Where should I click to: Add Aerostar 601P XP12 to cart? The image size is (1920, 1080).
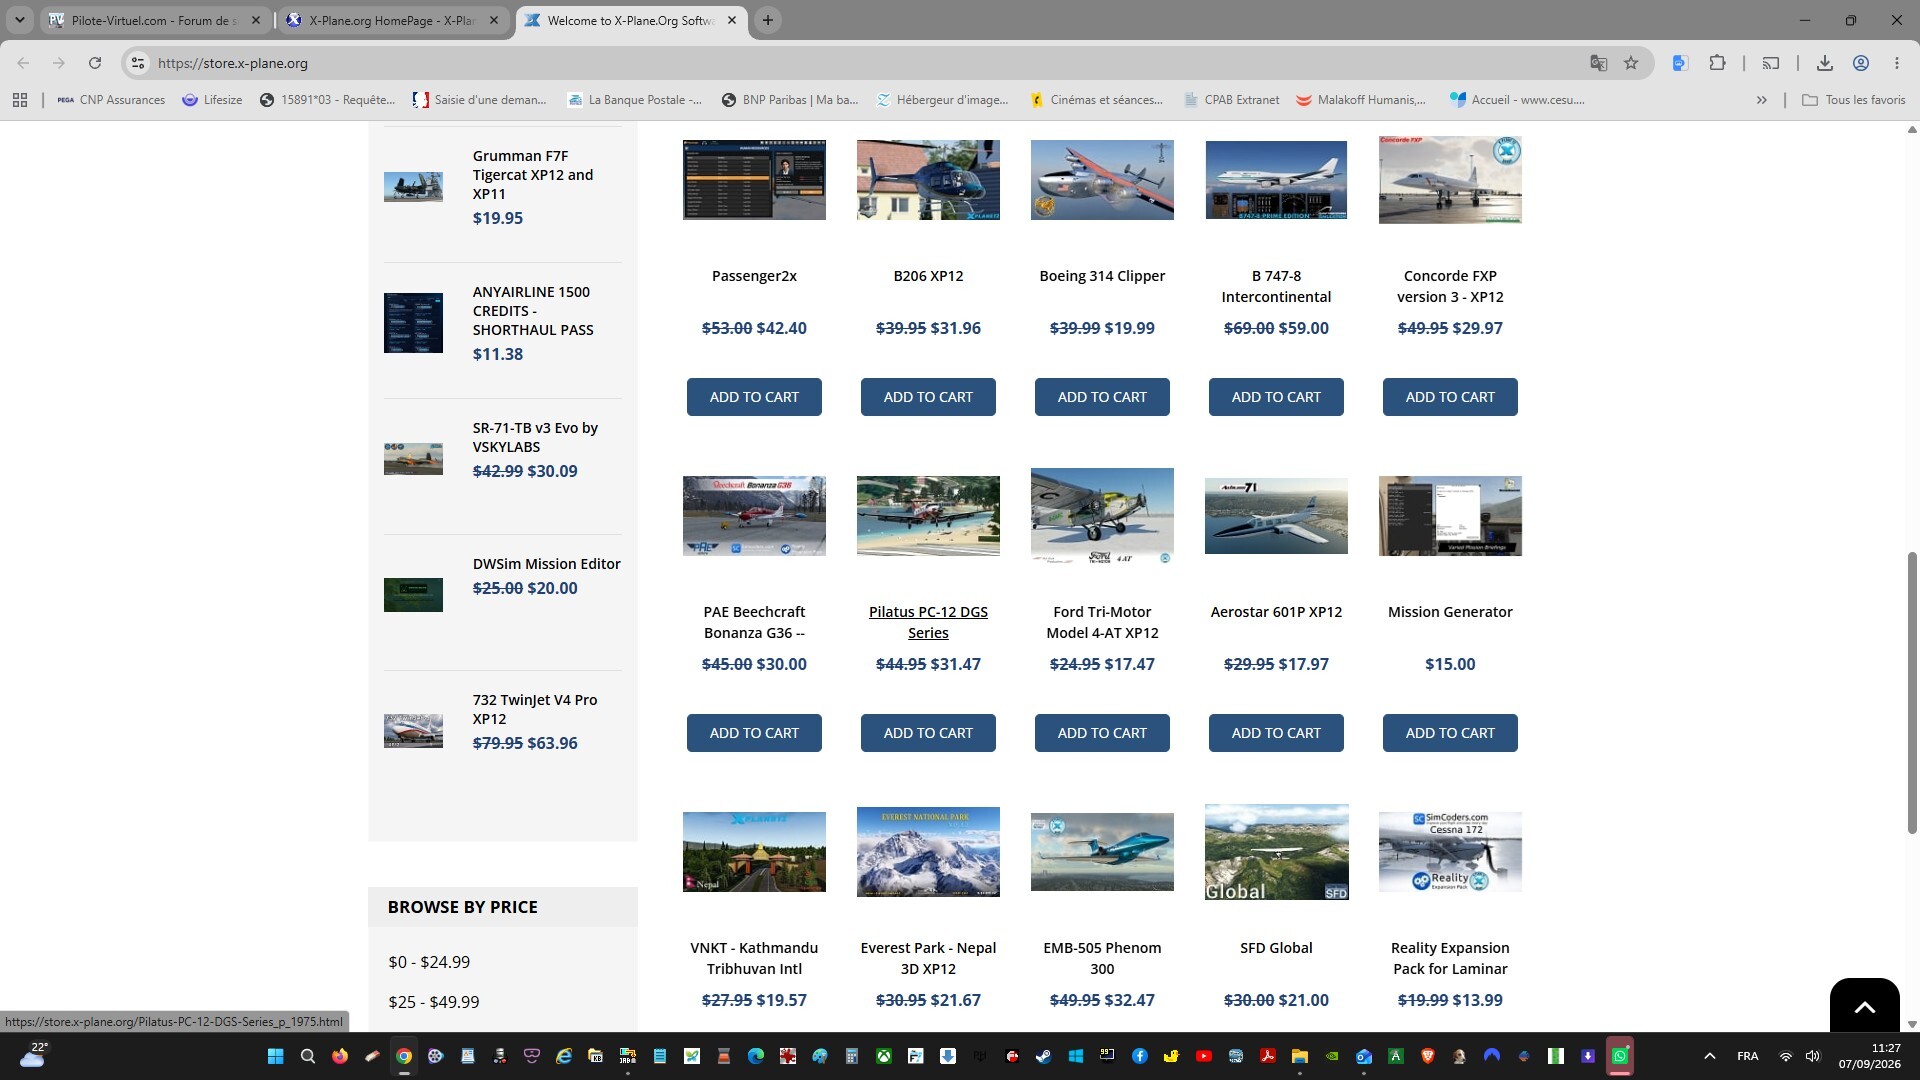pyautogui.click(x=1276, y=733)
